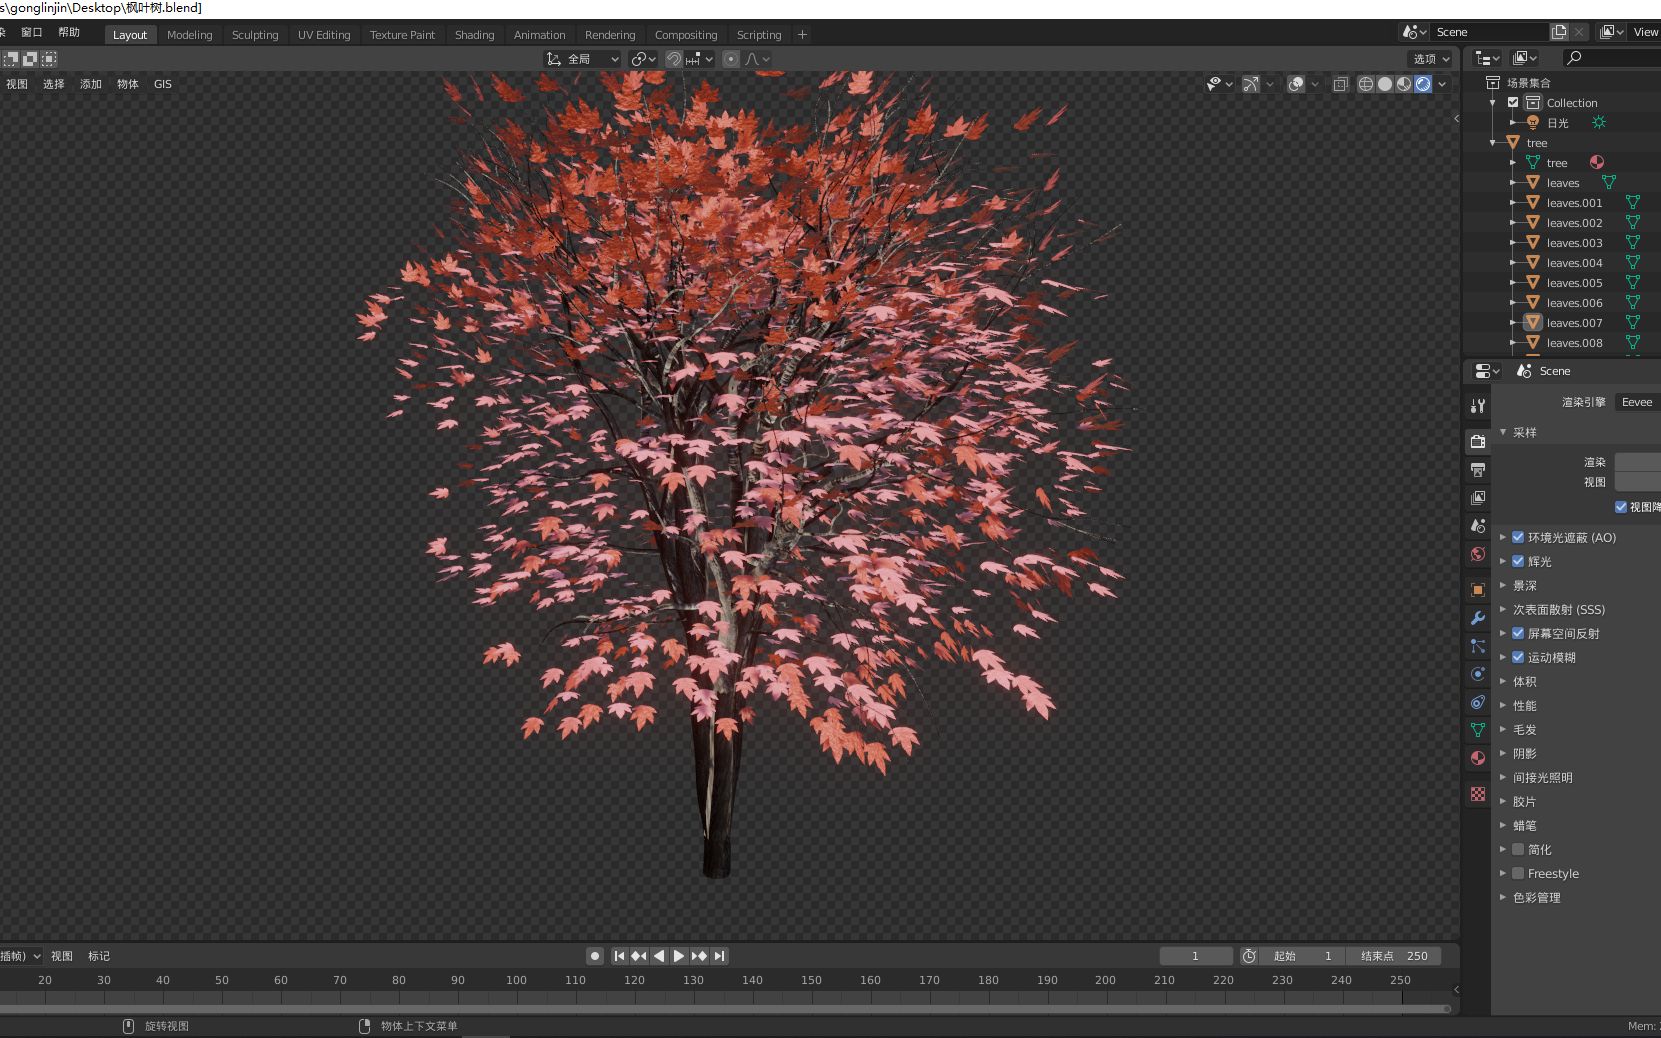Open the Modifier properties wrench tab
Screen dimensions: 1661x1038
[x=1478, y=618]
